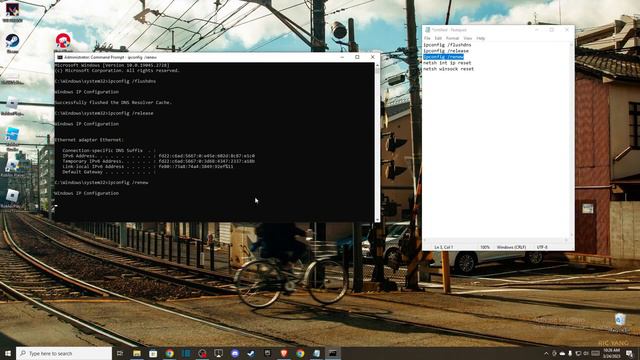Open the Steam desktop shortcut
640x360 pixels.
[12, 43]
